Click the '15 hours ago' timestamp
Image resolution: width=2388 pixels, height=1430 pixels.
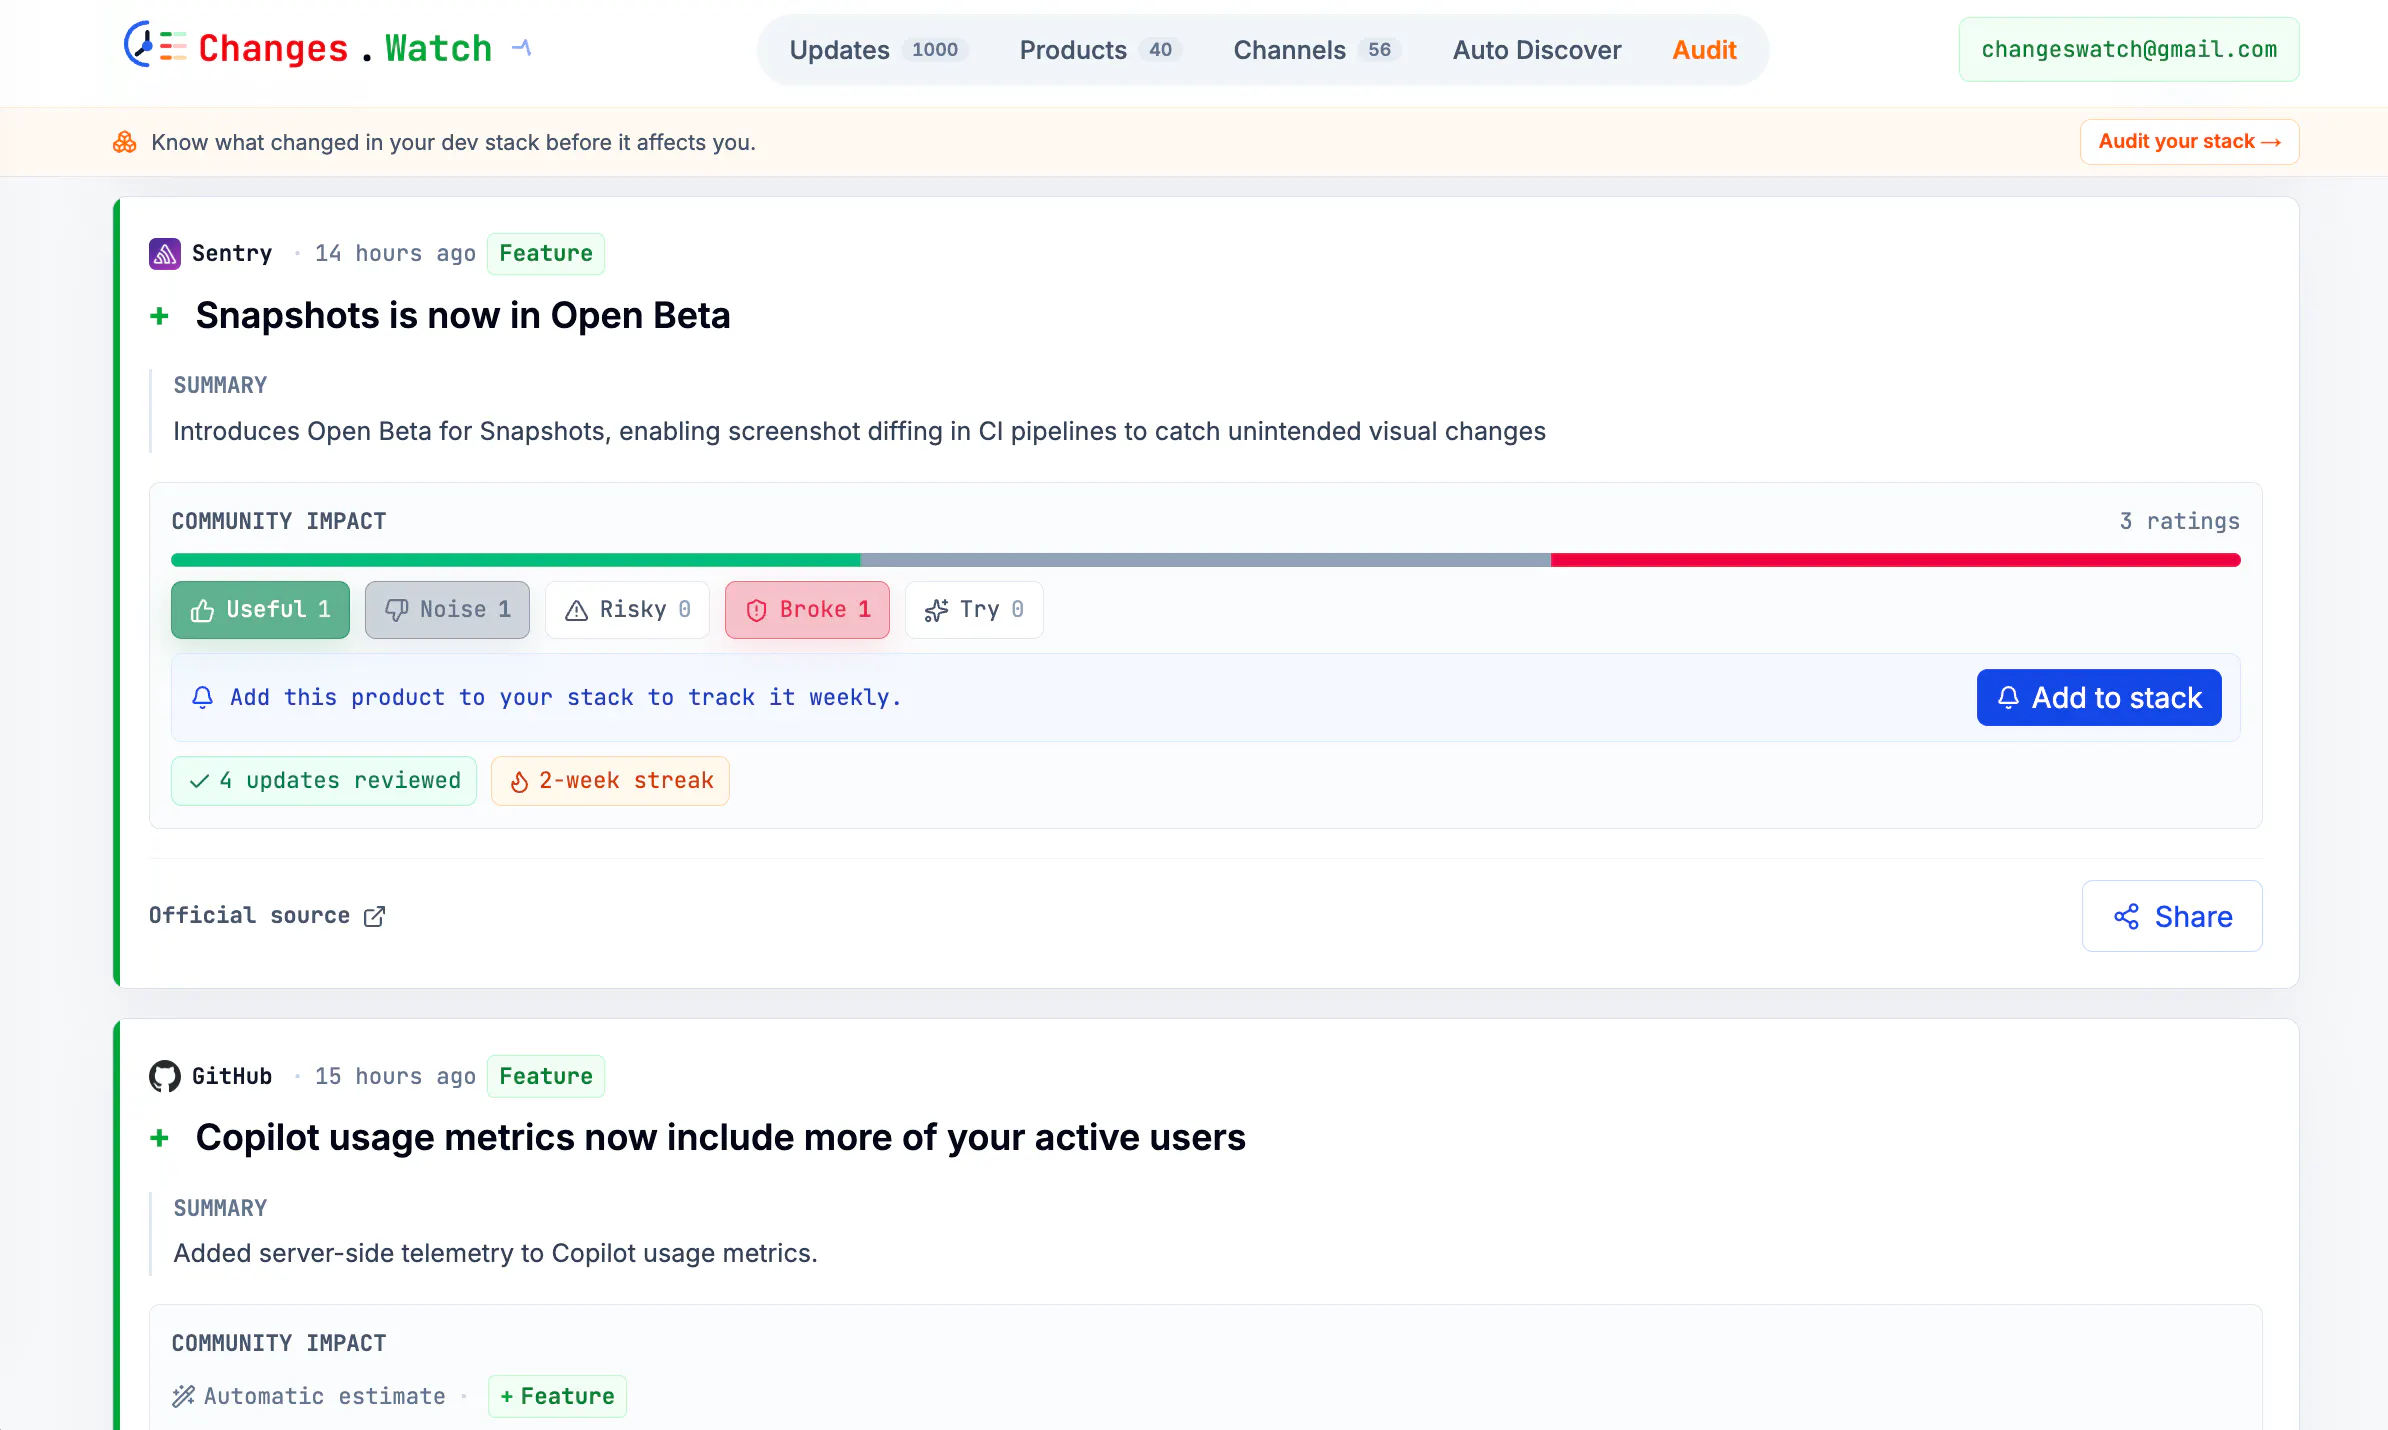395,1076
